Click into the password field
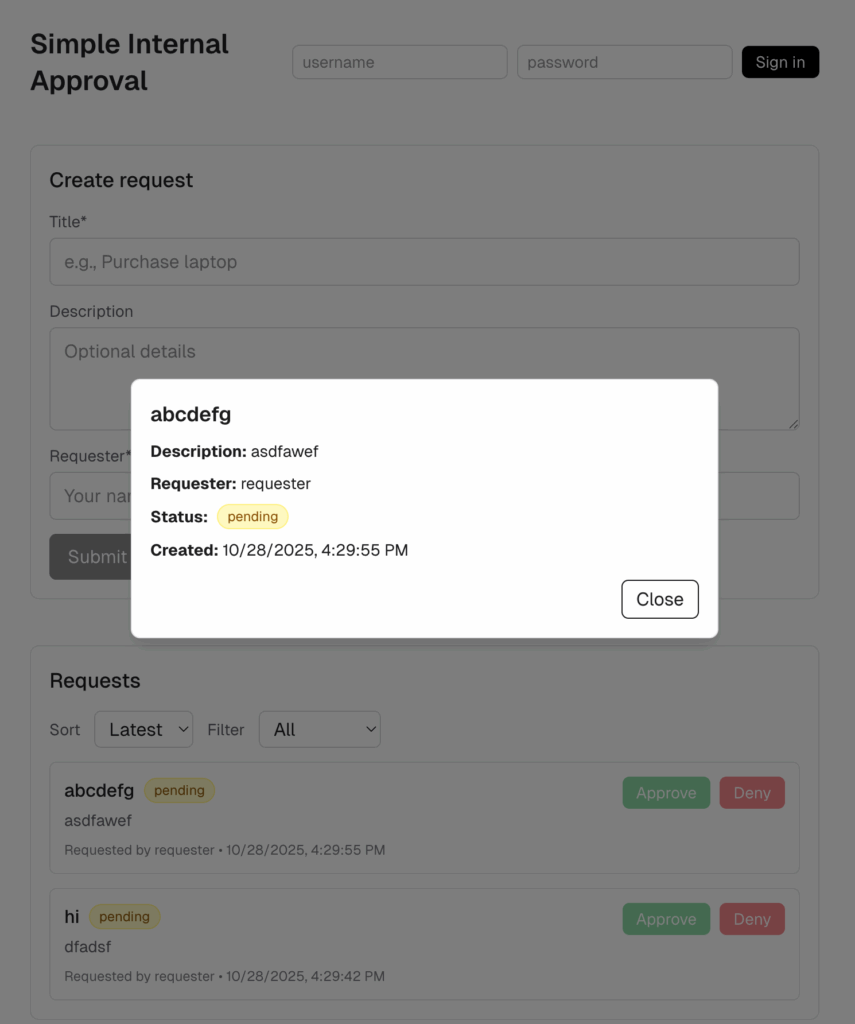Image resolution: width=855 pixels, height=1024 pixels. pyautogui.click(x=624, y=62)
